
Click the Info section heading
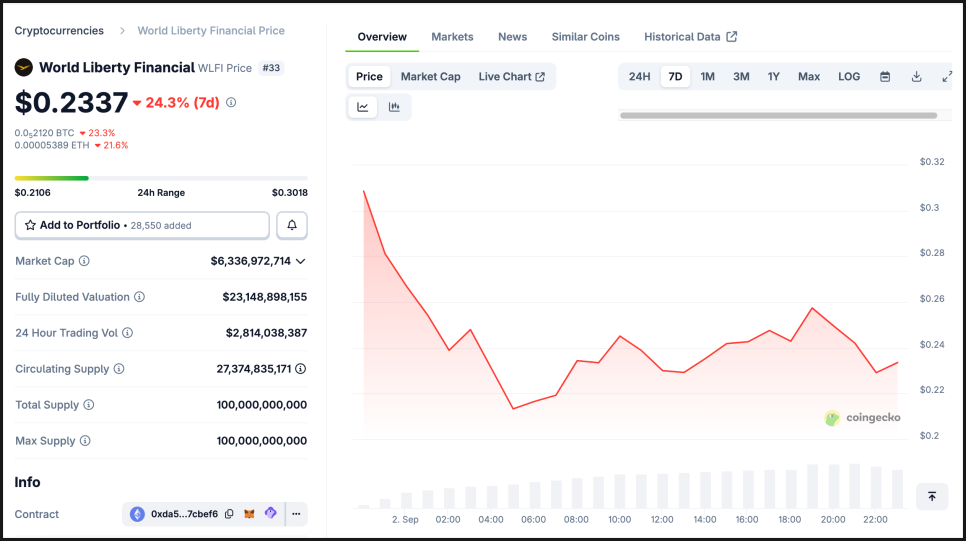[x=28, y=482]
